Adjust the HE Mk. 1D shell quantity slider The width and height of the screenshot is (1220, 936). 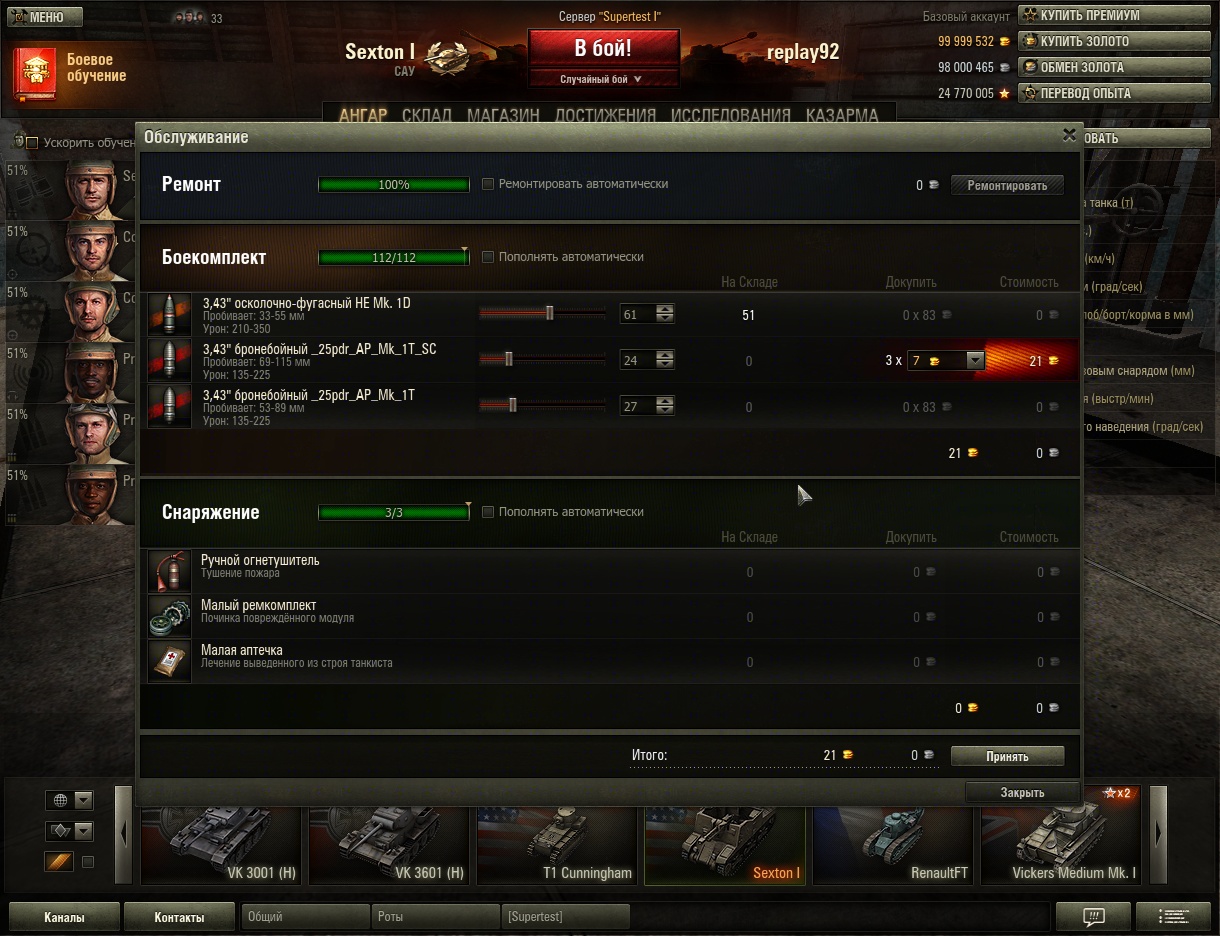(x=543, y=314)
